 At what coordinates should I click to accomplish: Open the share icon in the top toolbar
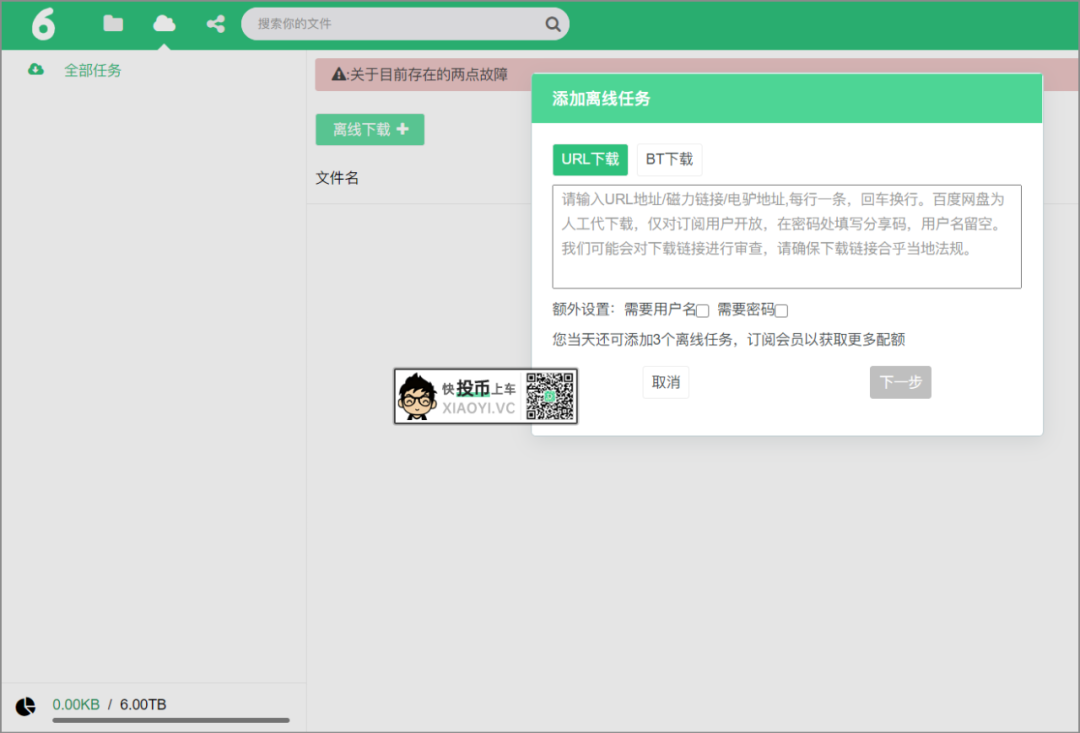tap(214, 23)
